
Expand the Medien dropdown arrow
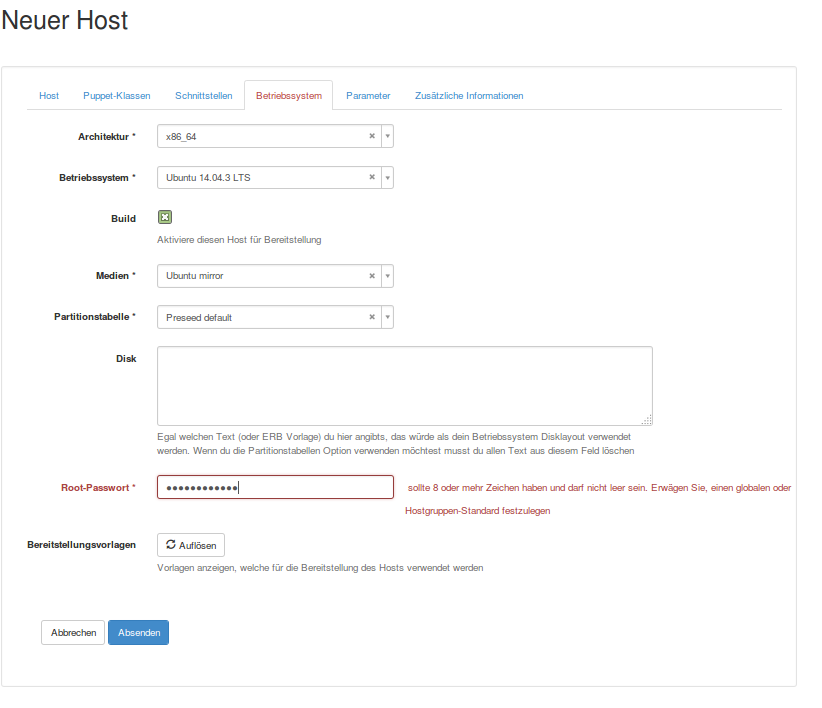pyautogui.click(x=387, y=276)
